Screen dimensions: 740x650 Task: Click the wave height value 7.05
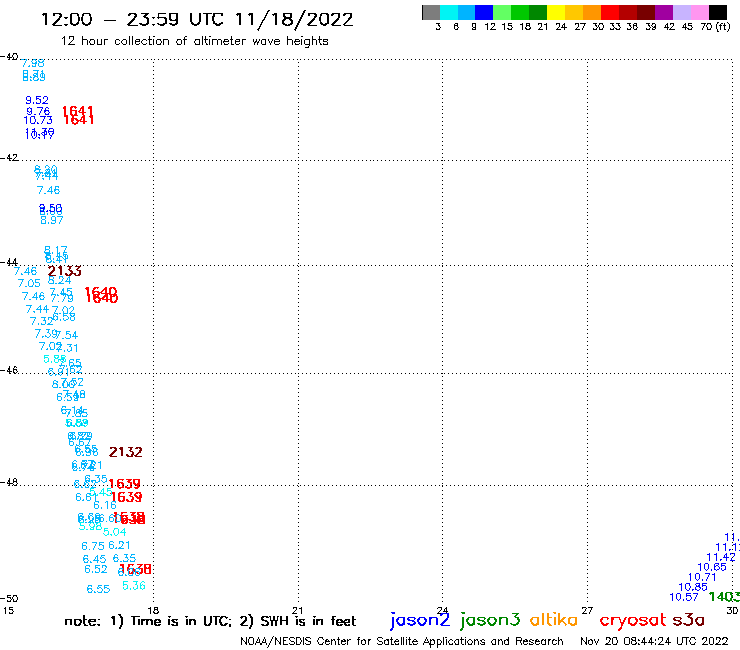point(29,283)
